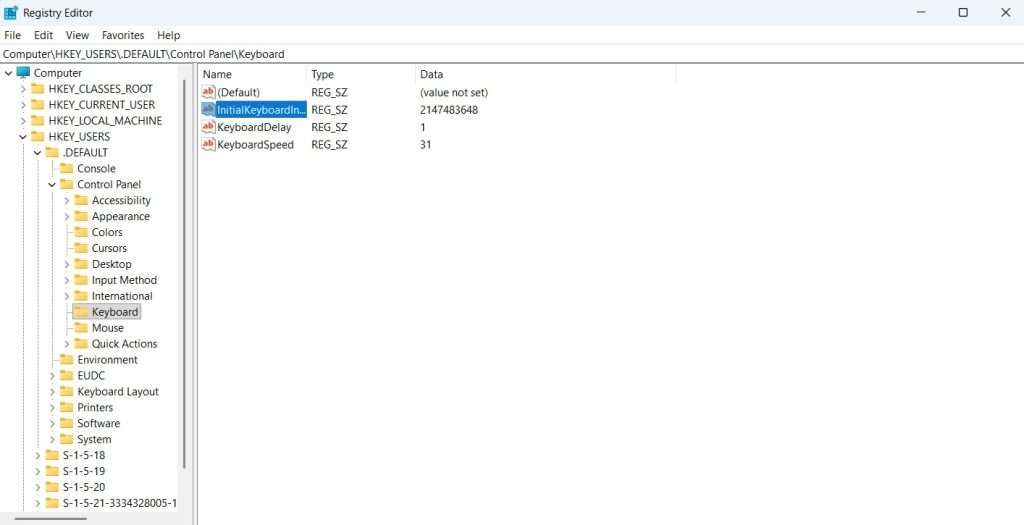Open the File menu
This screenshot has width=1024, height=525.
[12, 35]
